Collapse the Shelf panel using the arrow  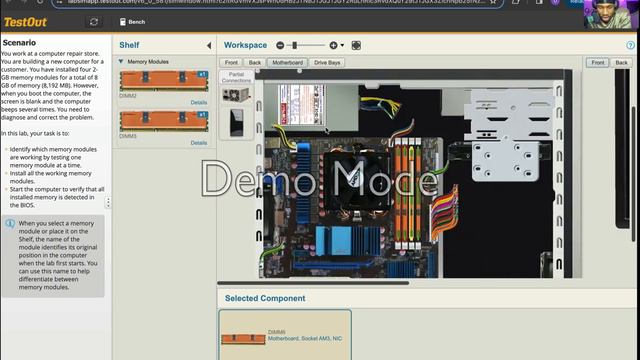pos(209,45)
